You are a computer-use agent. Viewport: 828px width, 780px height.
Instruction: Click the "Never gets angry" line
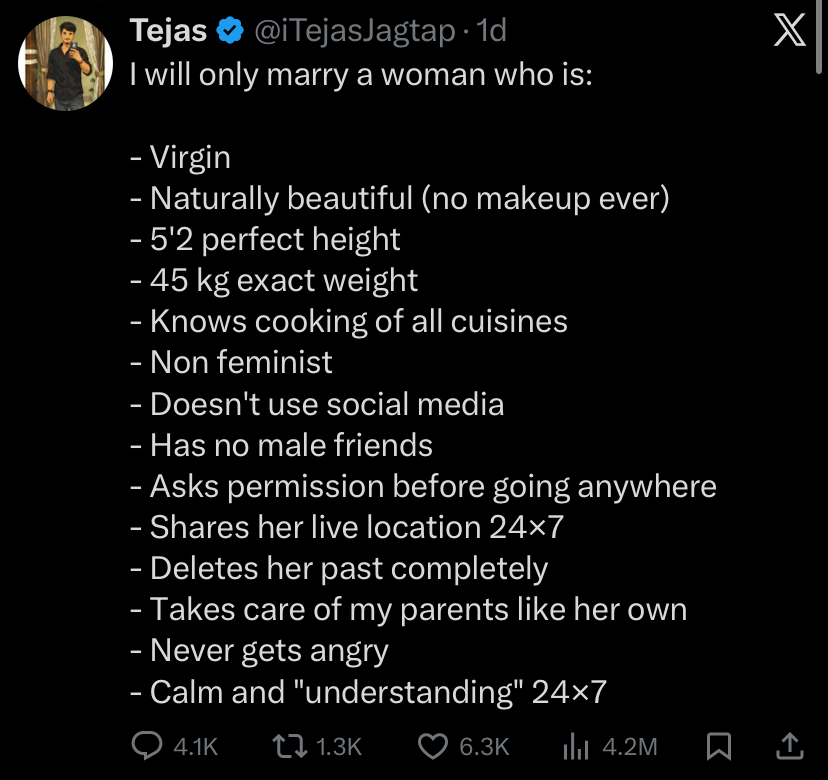tap(268, 650)
